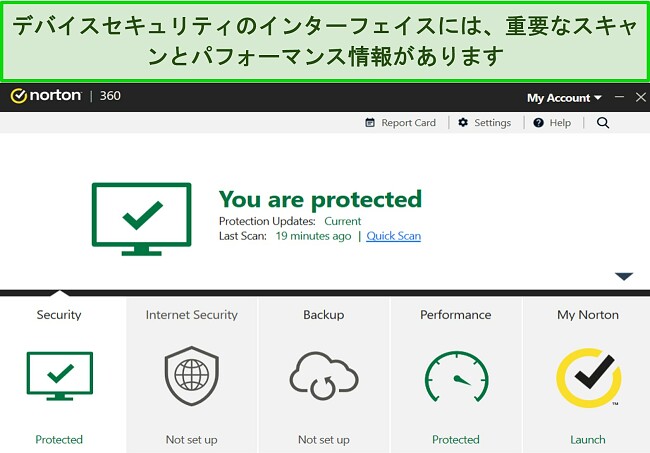Click the Backup cloud refresh icon
The image size is (650, 453).
(x=324, y=375)
